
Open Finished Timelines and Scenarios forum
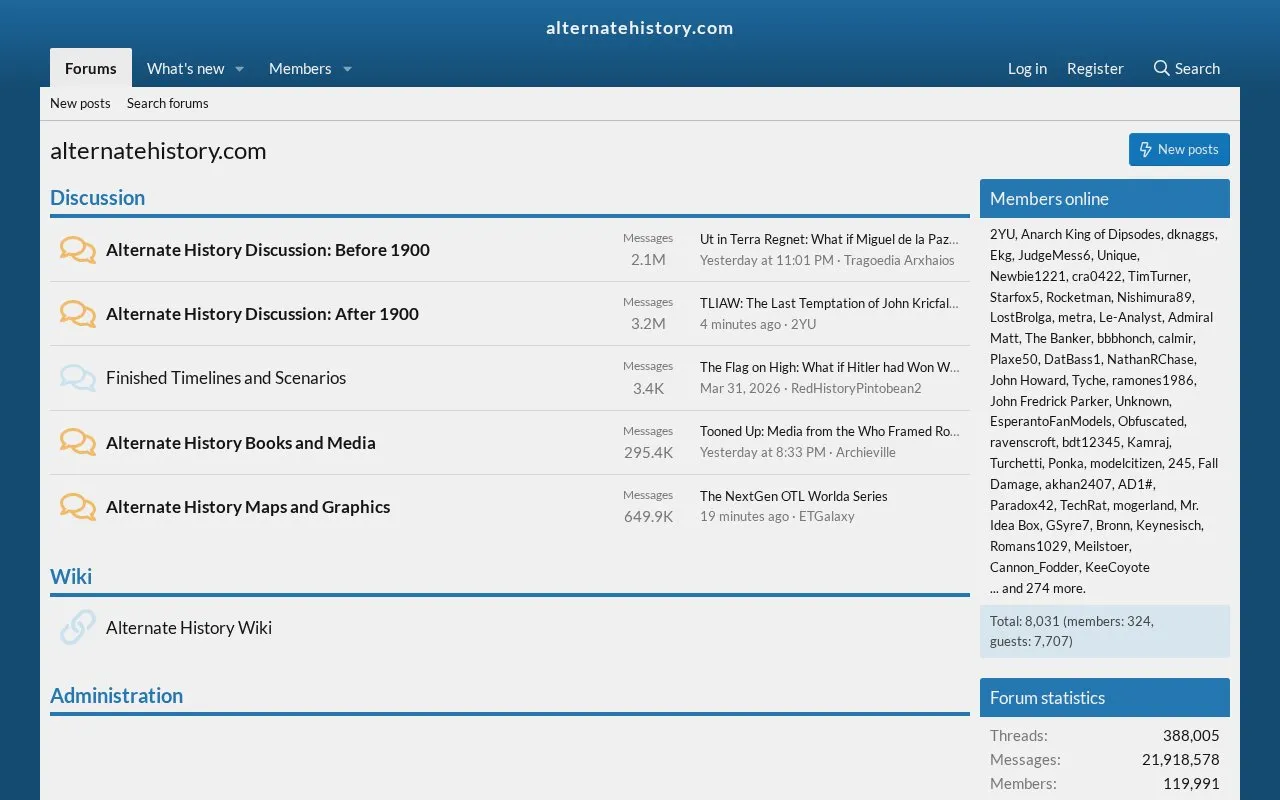click(226, 378)
